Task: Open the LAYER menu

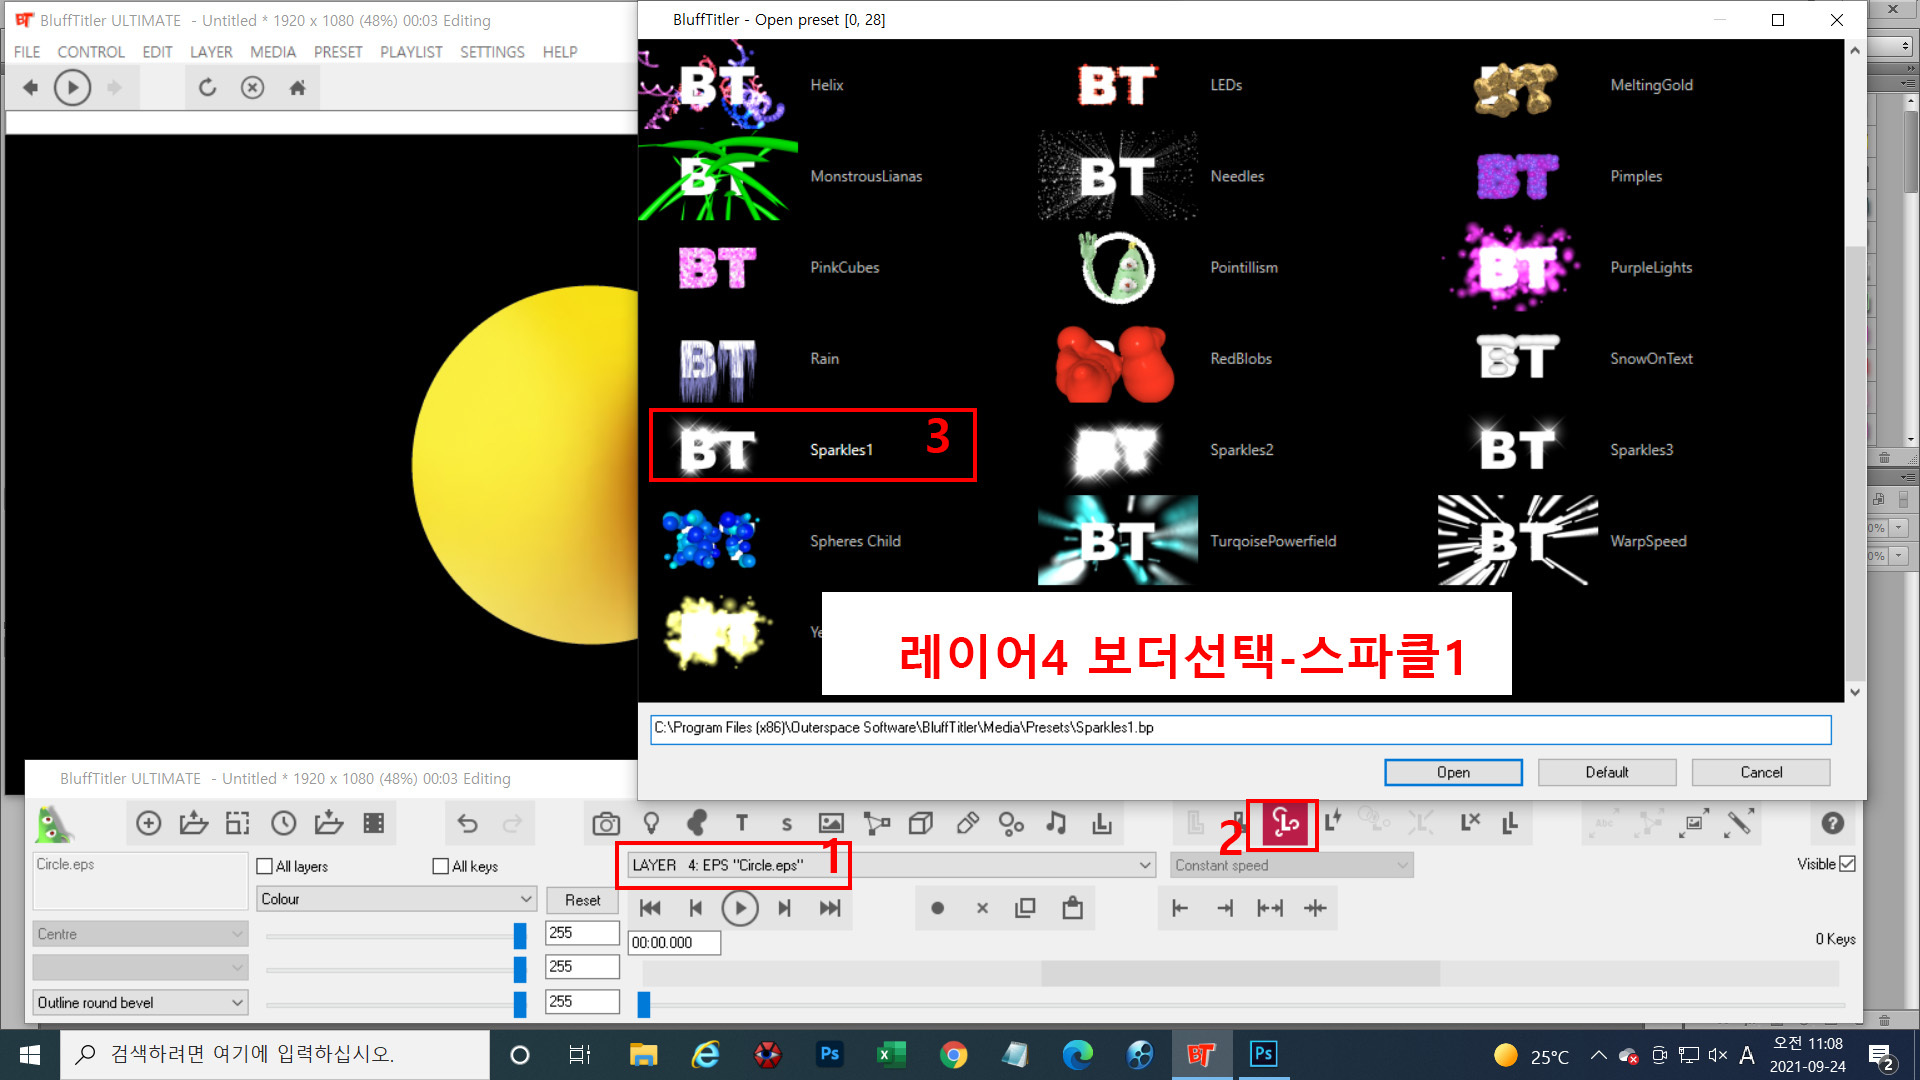Action: 211,52
